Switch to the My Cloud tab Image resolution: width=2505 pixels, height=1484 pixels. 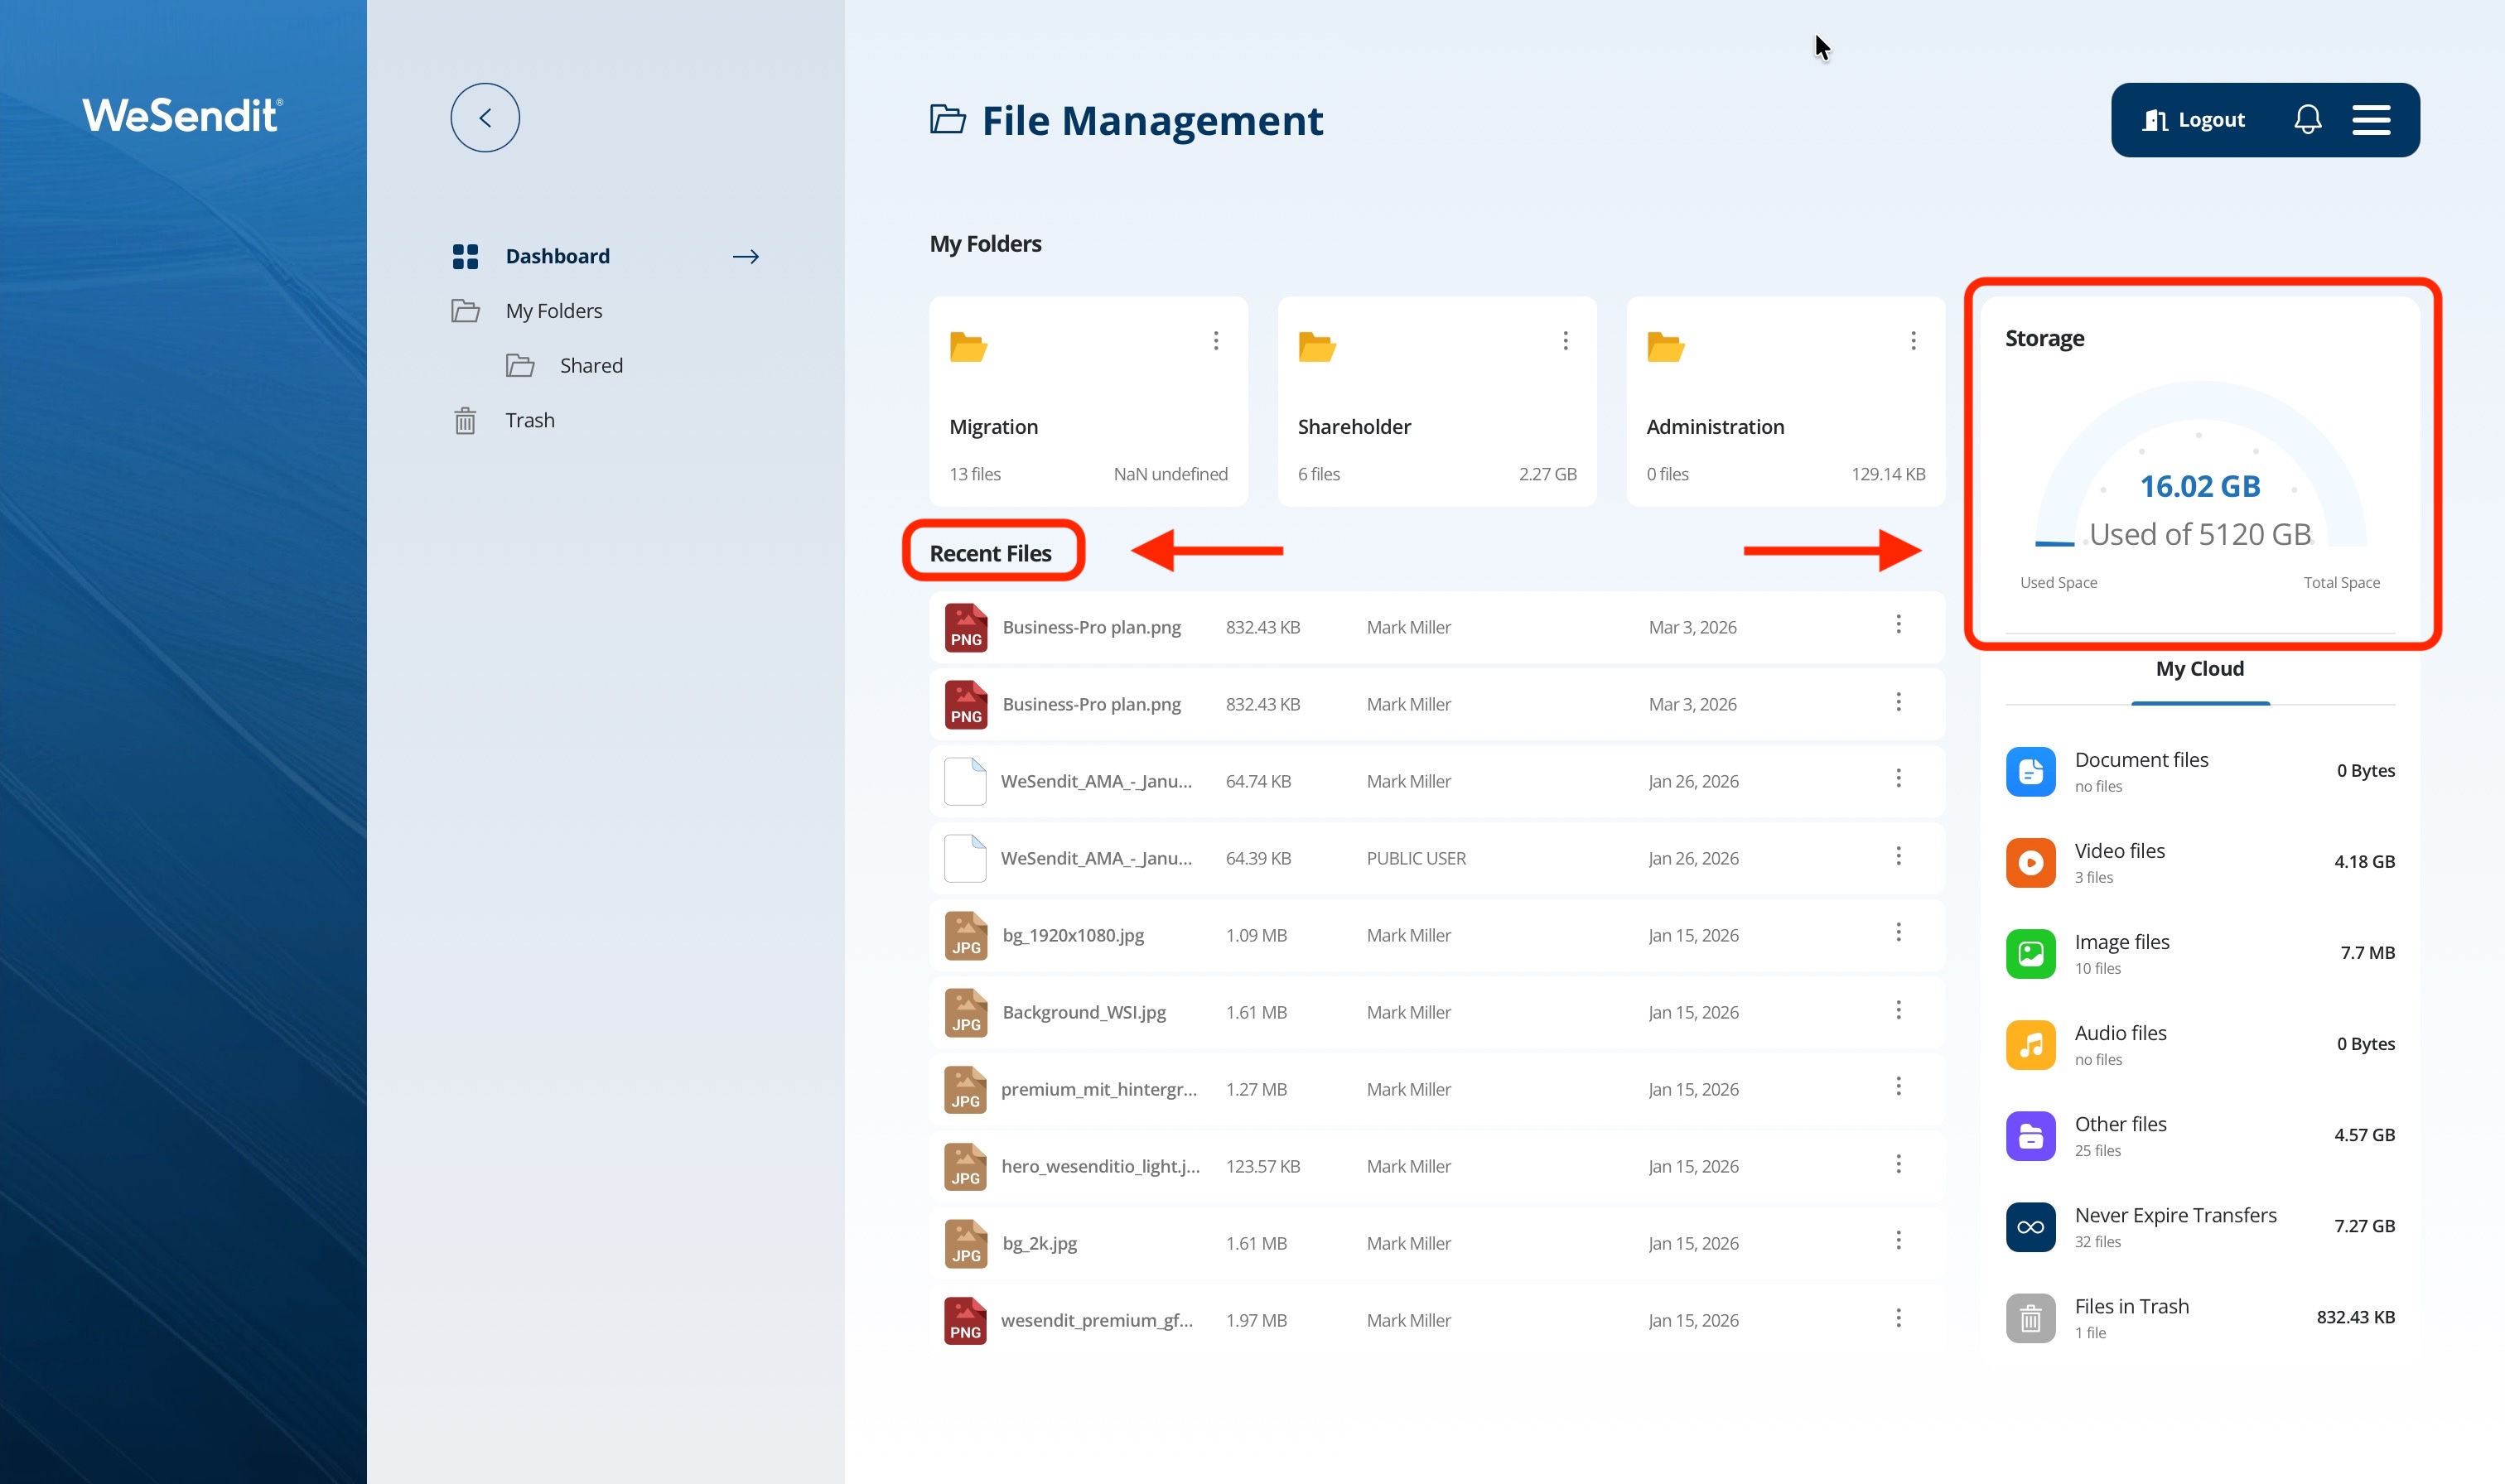(2199, 669)
